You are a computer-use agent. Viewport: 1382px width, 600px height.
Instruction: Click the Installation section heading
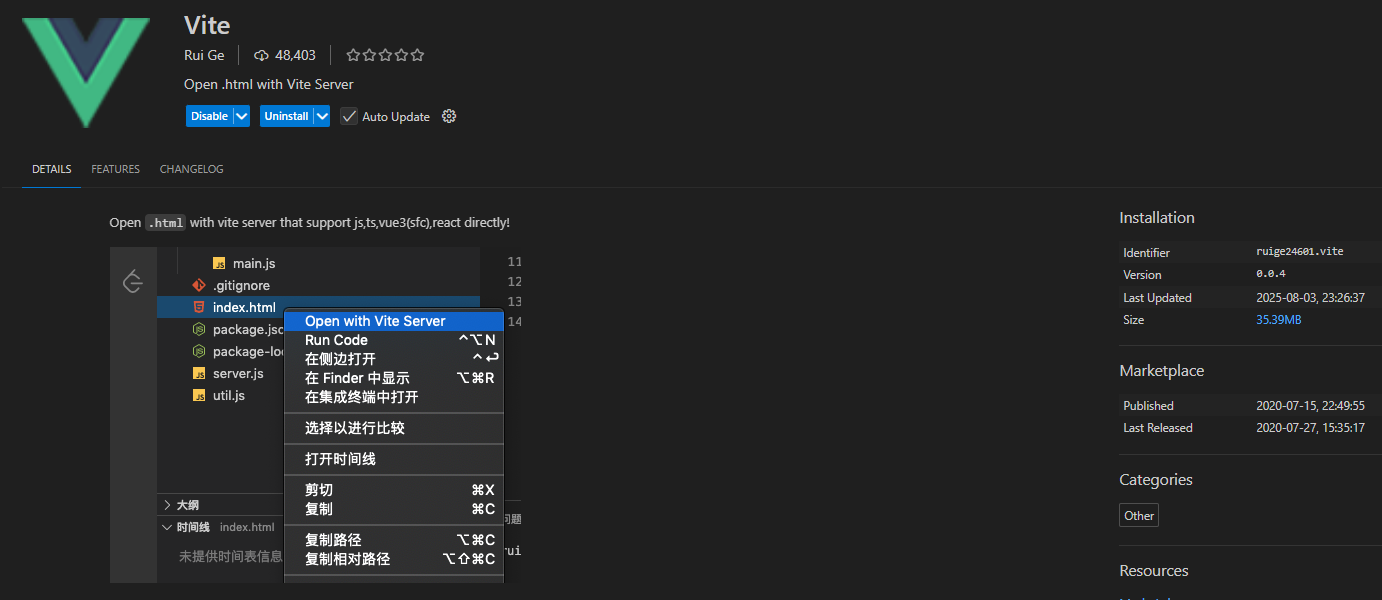(x=1157, y=217)
